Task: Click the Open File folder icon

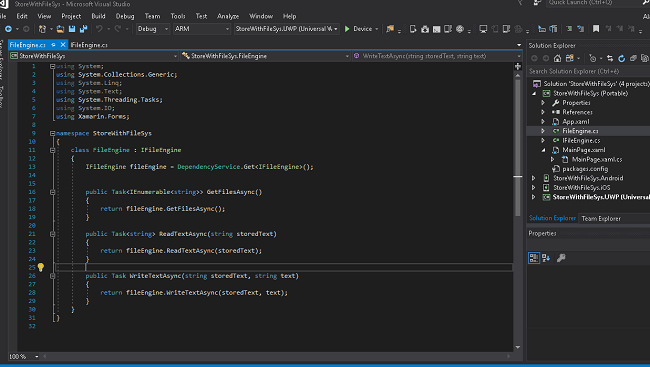Action: [x=60, y=29]
